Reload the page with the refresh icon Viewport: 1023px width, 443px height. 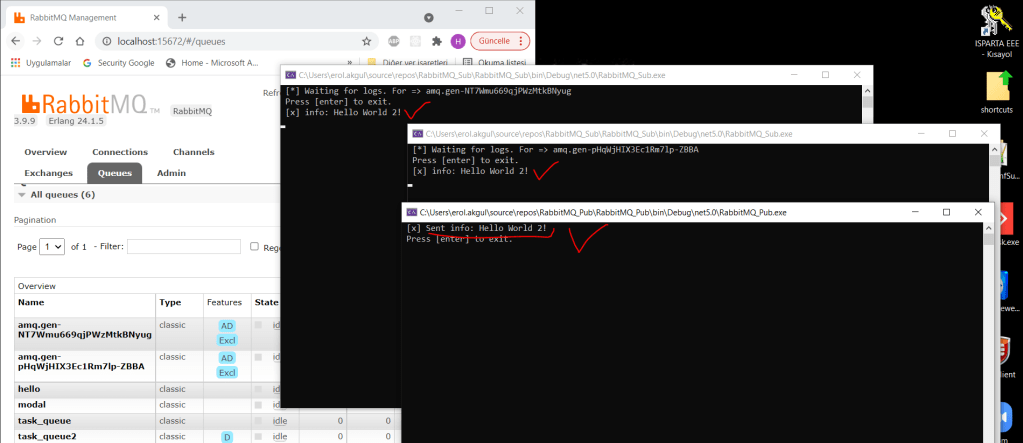tap(59, 41)
